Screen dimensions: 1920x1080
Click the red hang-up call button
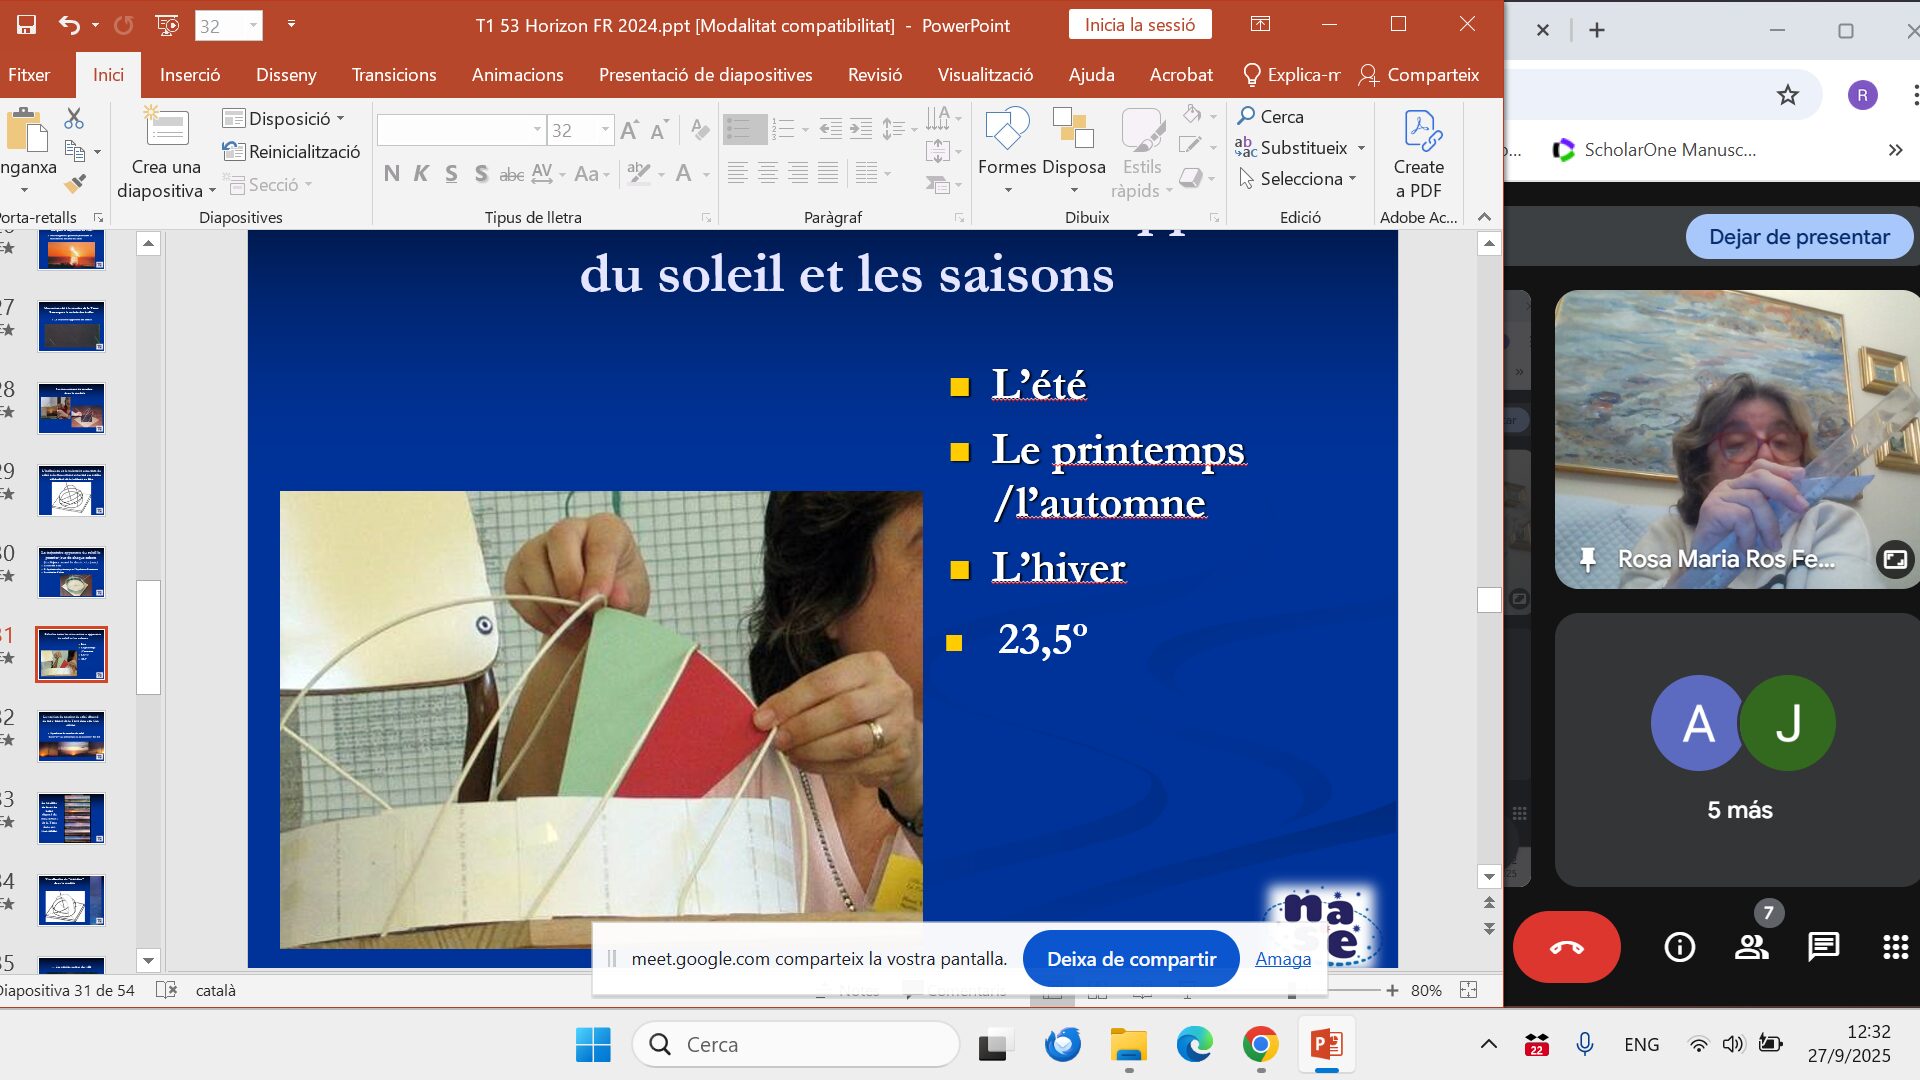tap(1566, 947)
